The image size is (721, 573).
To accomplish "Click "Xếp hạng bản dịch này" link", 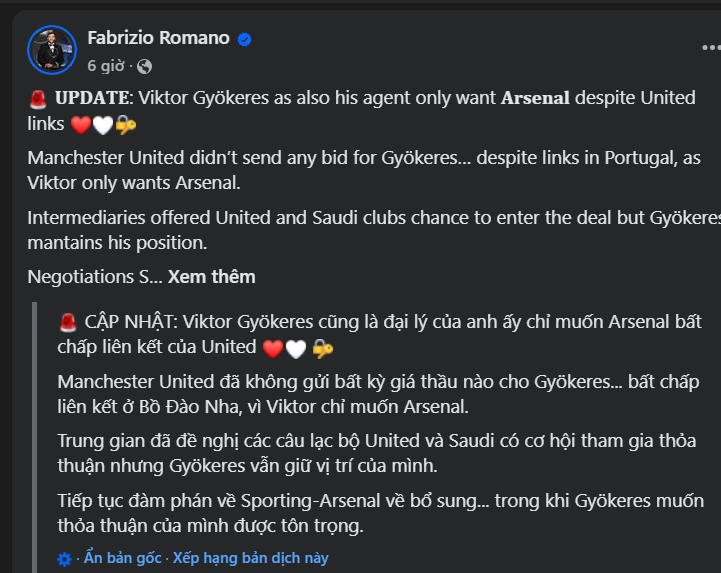I will (x=251, y=558).
